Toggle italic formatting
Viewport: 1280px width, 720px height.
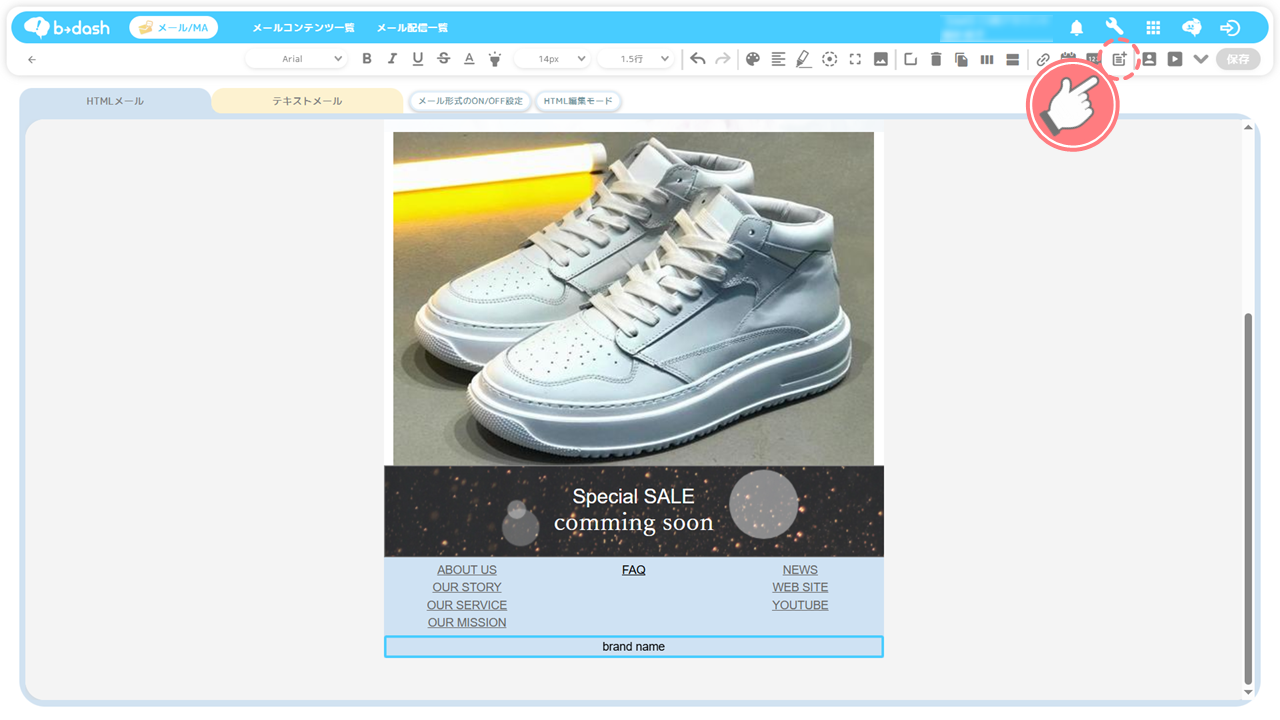click(392, 59)
